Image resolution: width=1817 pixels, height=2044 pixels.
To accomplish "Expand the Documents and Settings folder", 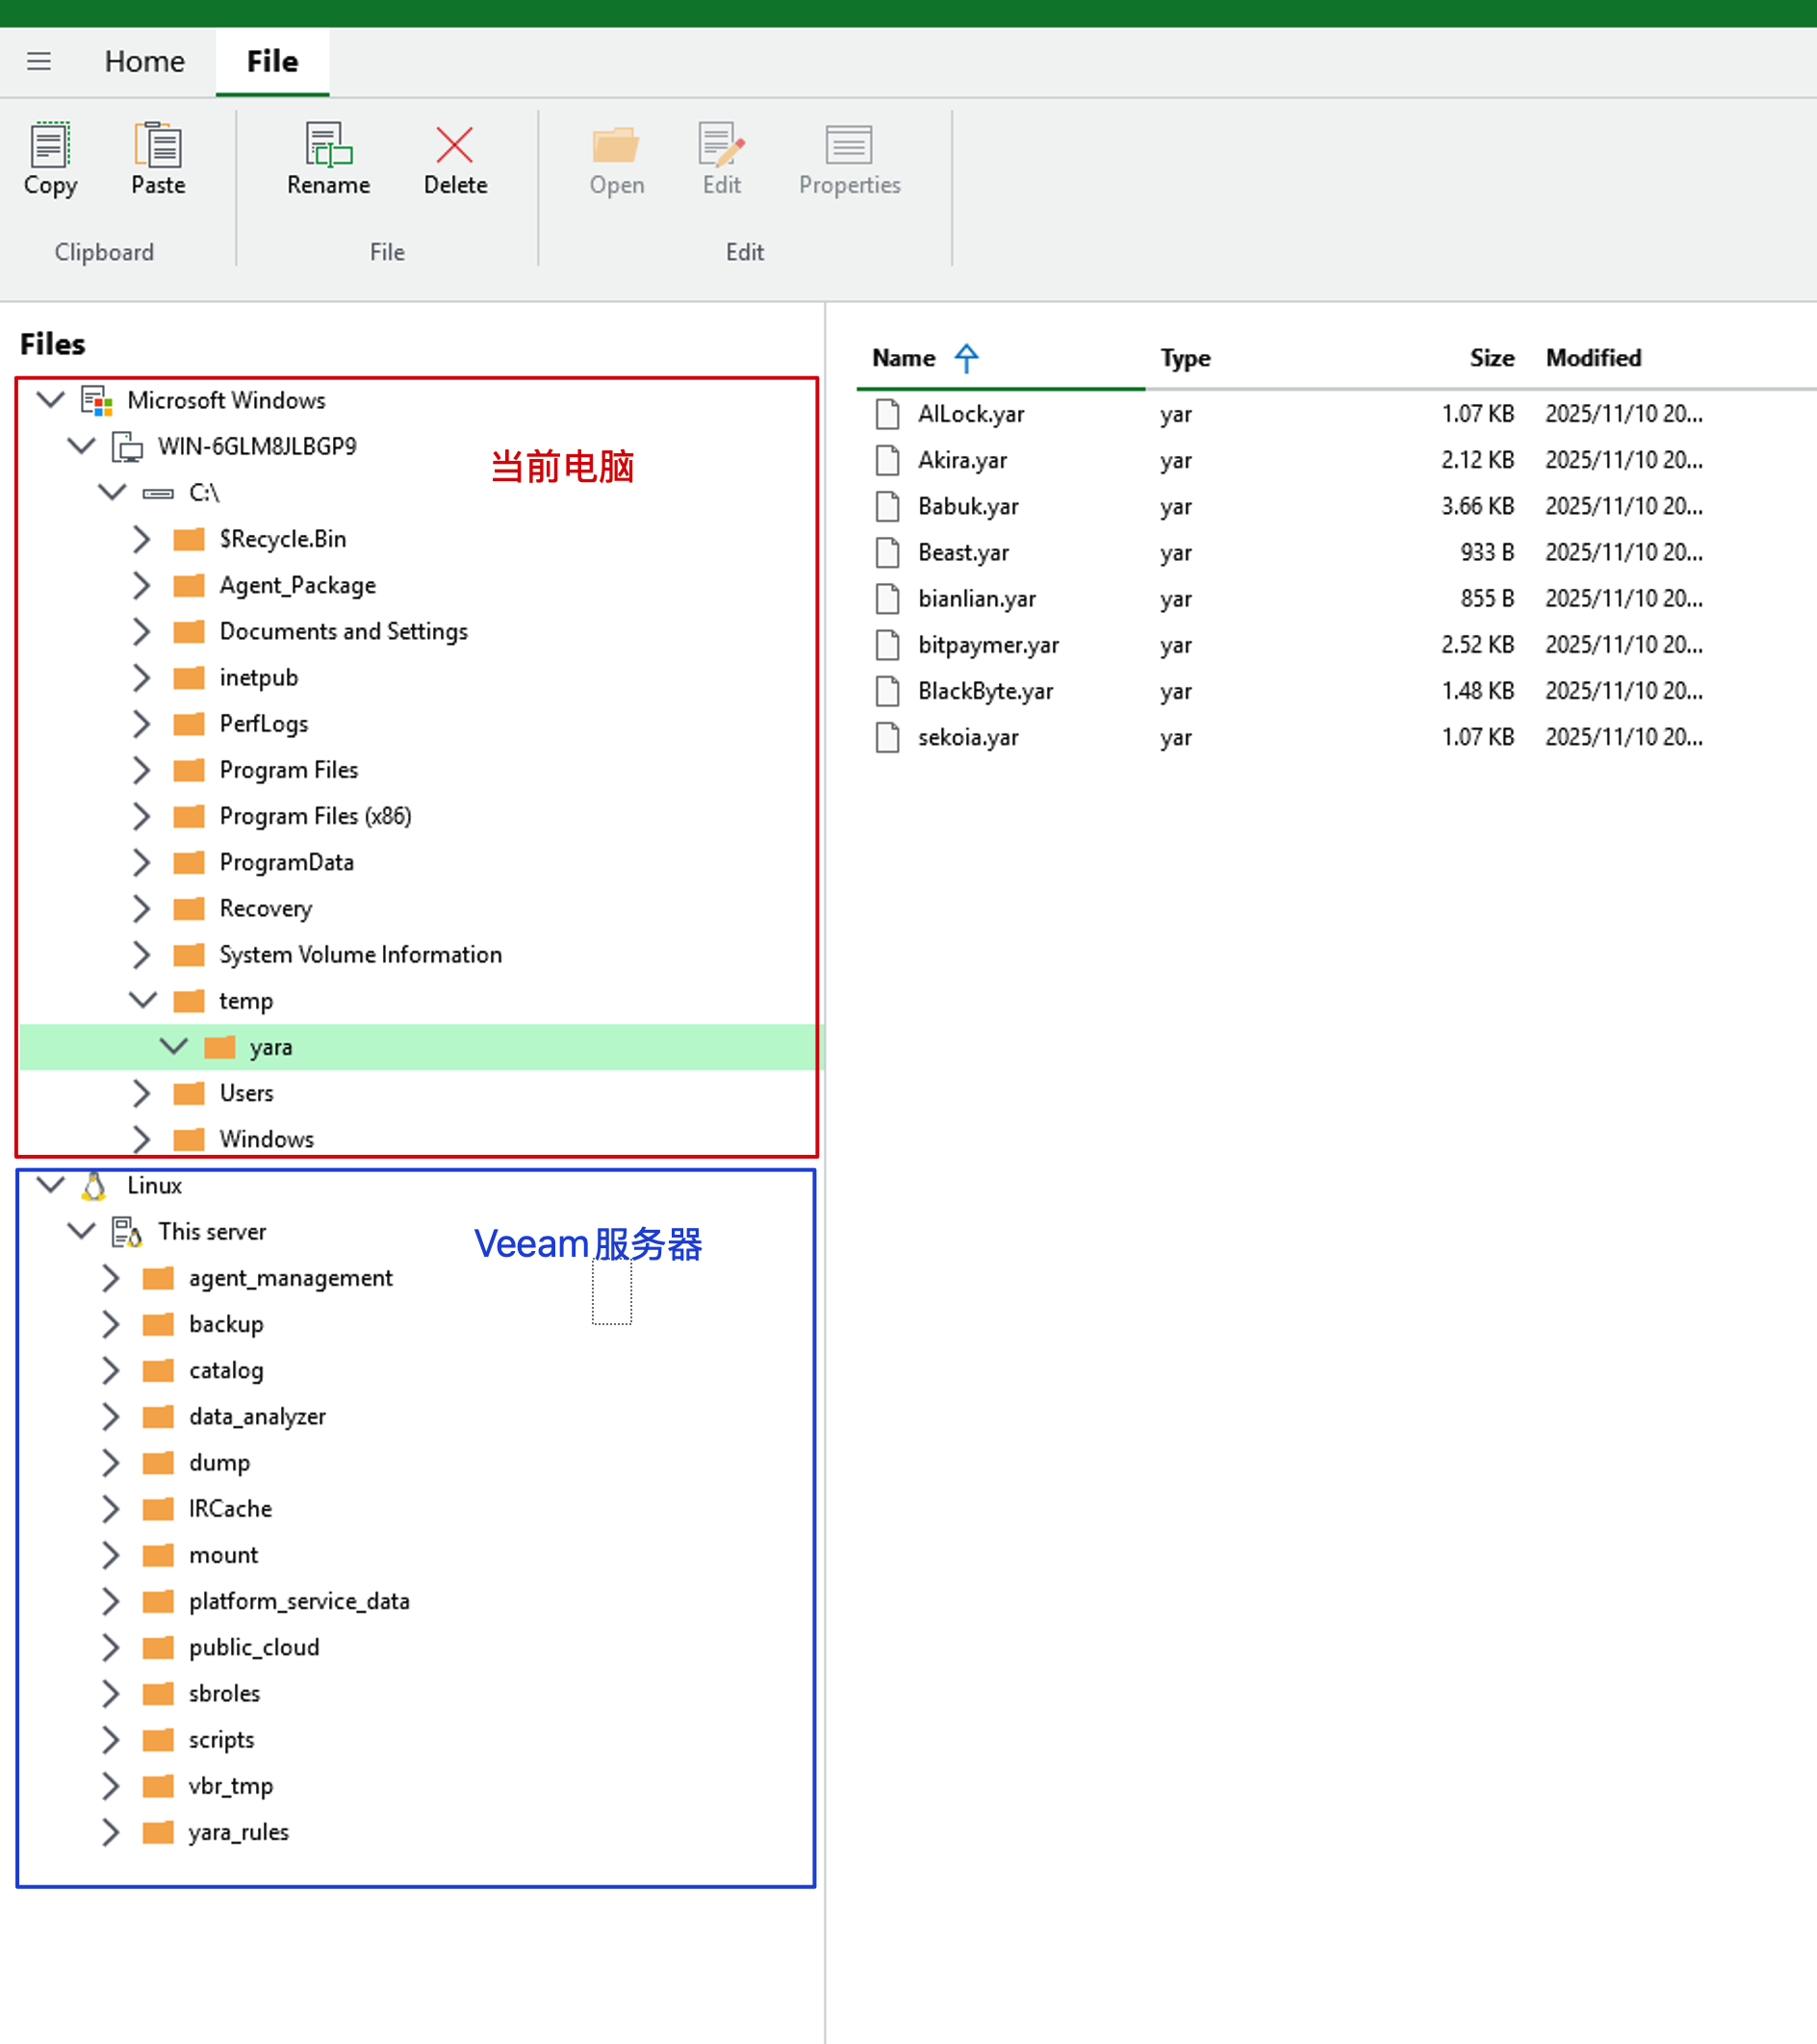I will pos(142,631).
